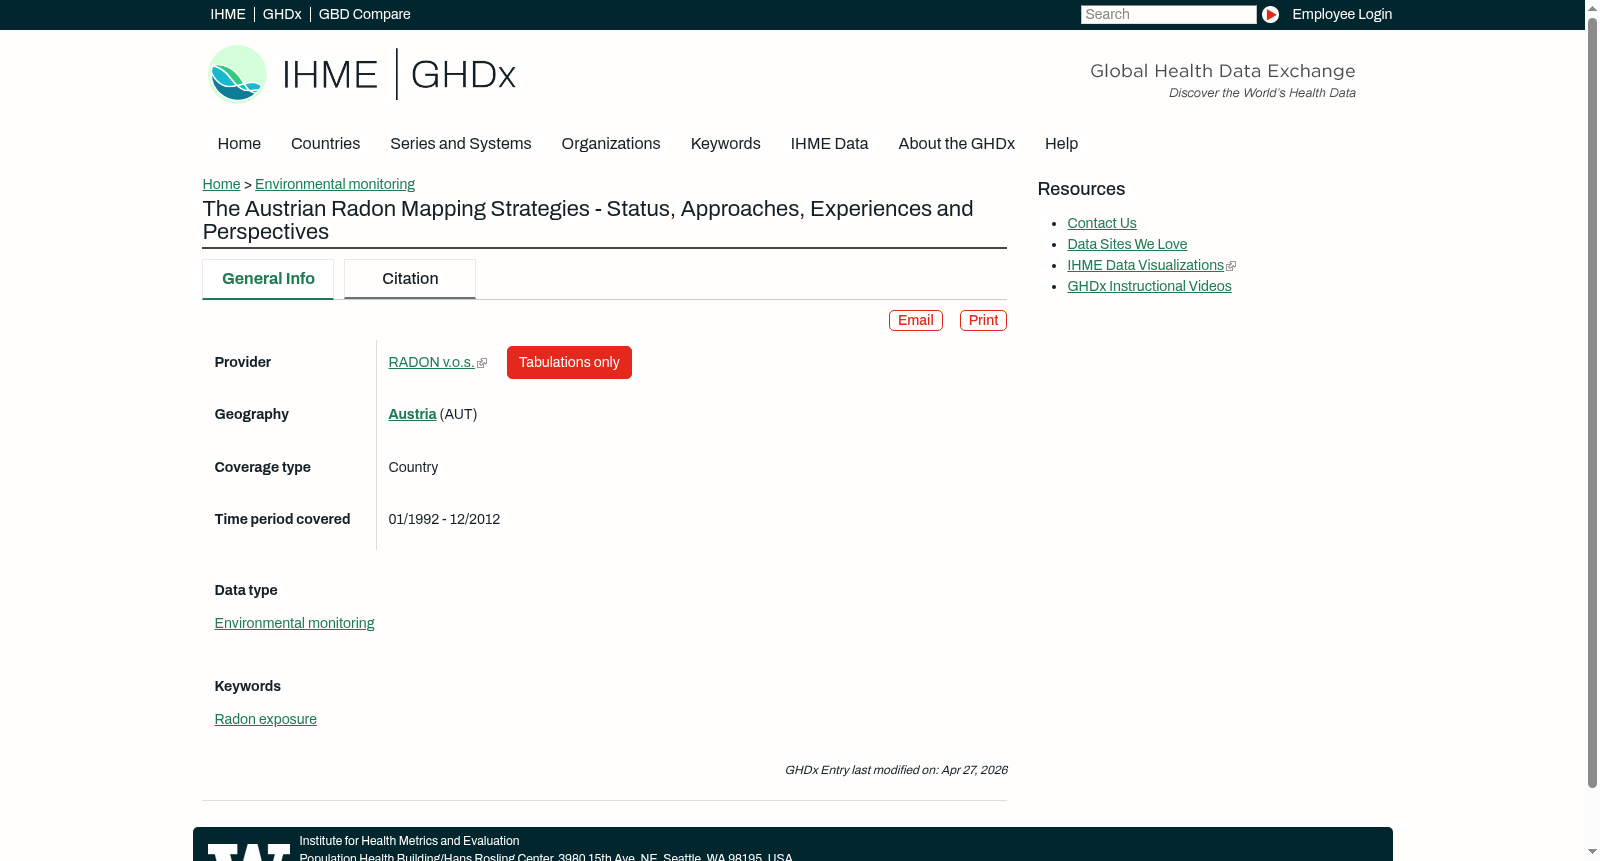Open the University of Washington footer logo
Viewport: 1600px width, 861px height.
249,852
